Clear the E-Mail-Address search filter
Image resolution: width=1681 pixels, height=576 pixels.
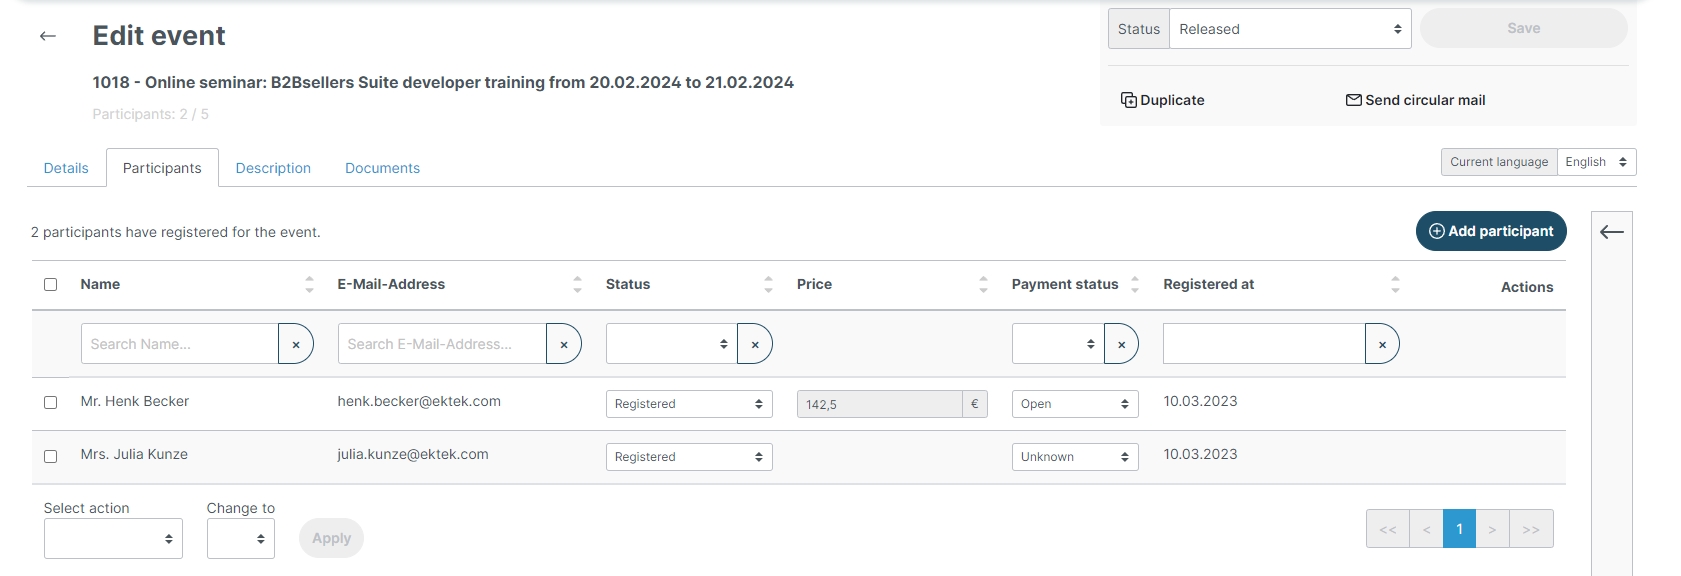click(x=564, y=344)
